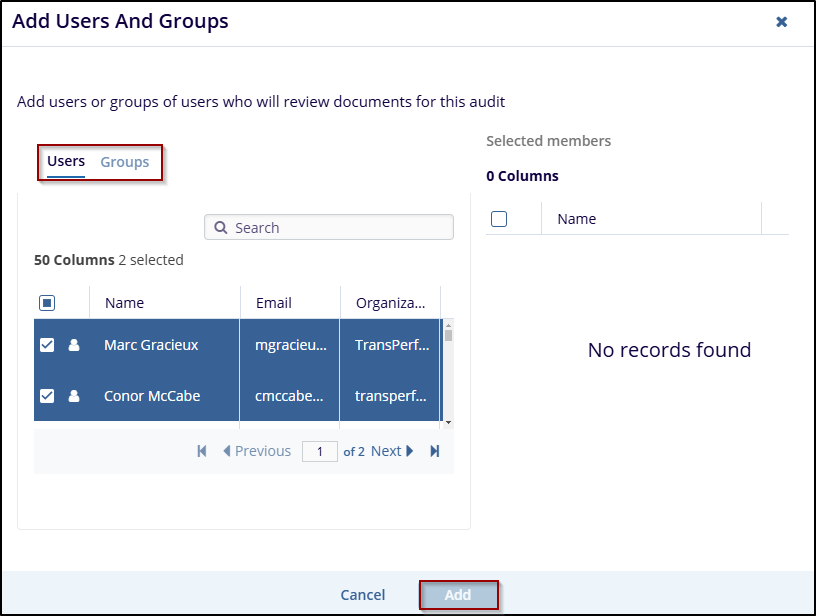Click user icon beside Marc Gracieux

pos(74,345)
